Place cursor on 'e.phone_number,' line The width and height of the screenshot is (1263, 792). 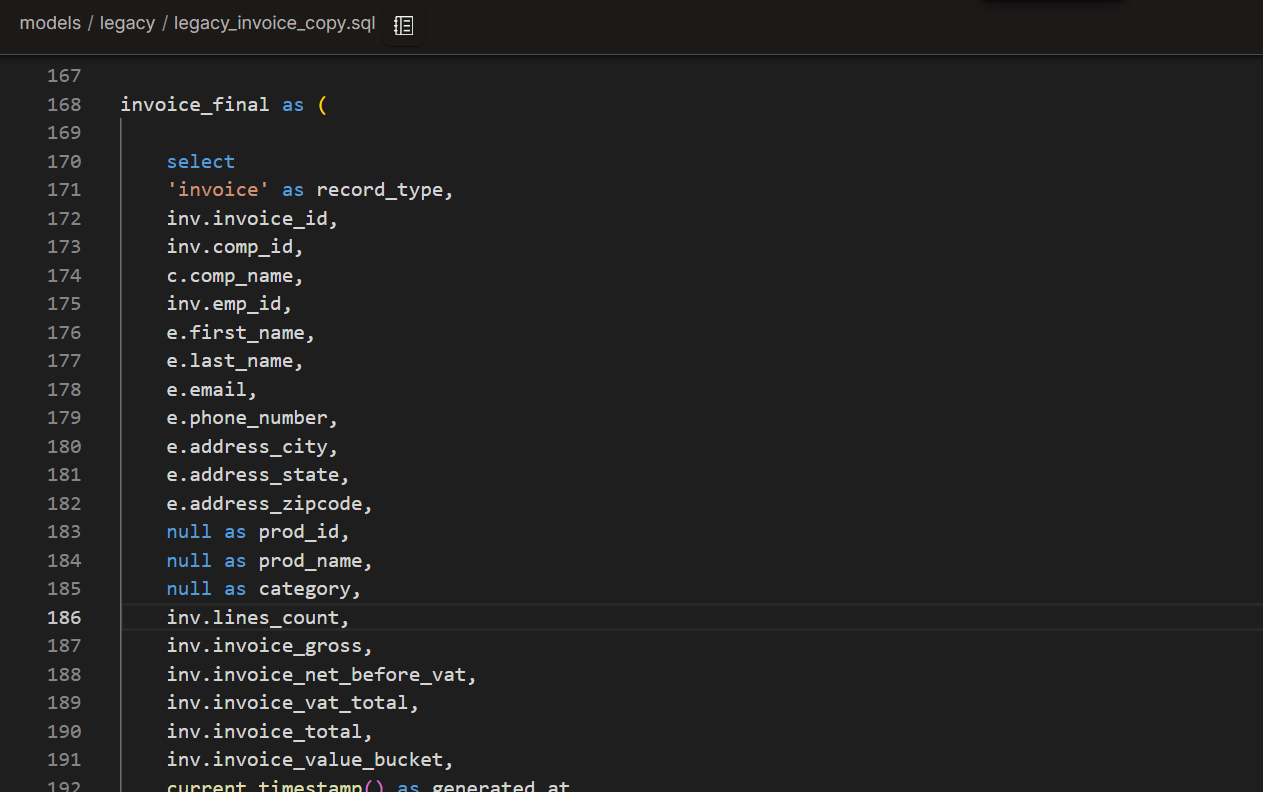252,418
